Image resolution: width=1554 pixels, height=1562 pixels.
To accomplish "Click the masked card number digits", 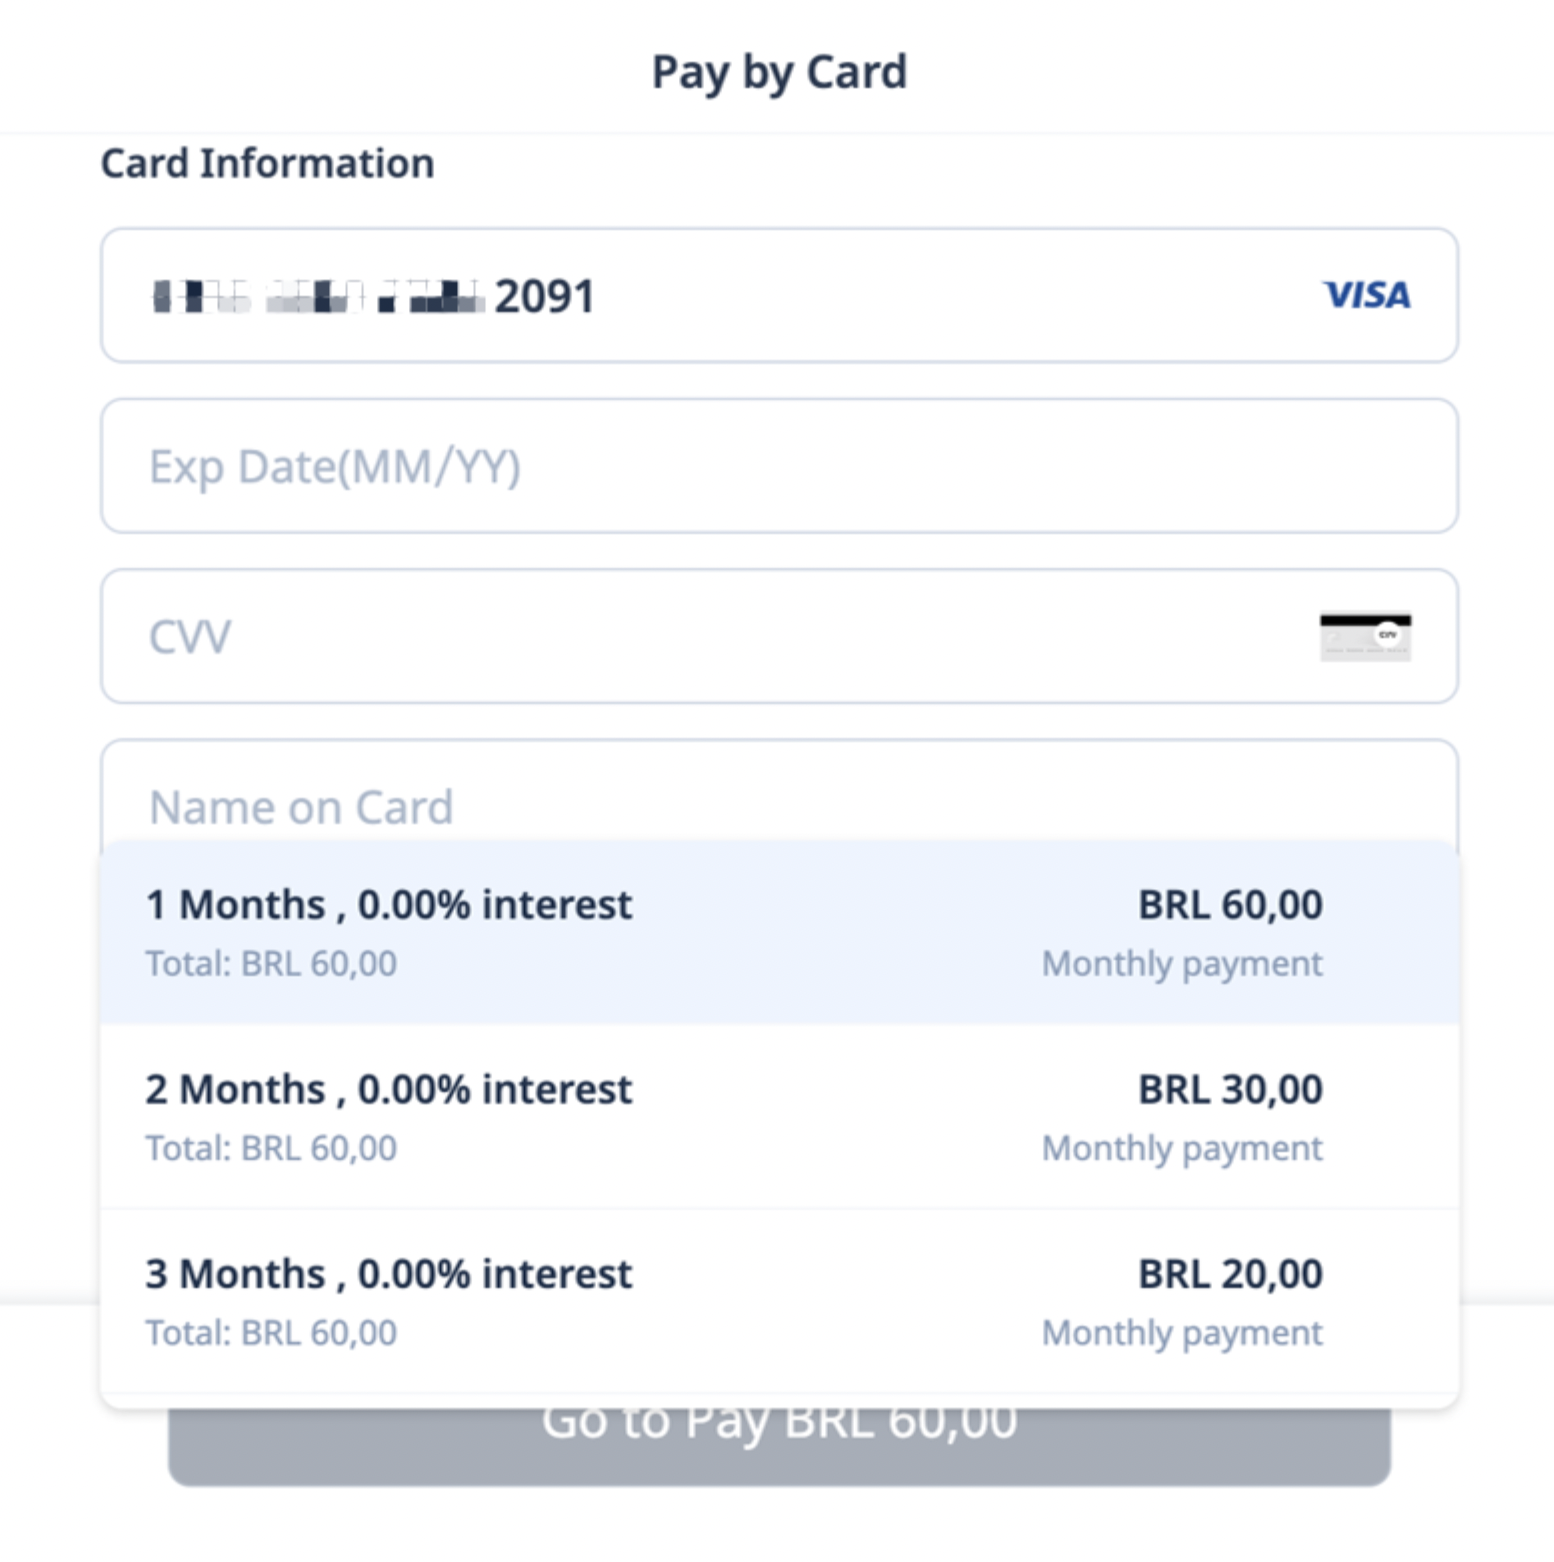I will tap(318, 297).
